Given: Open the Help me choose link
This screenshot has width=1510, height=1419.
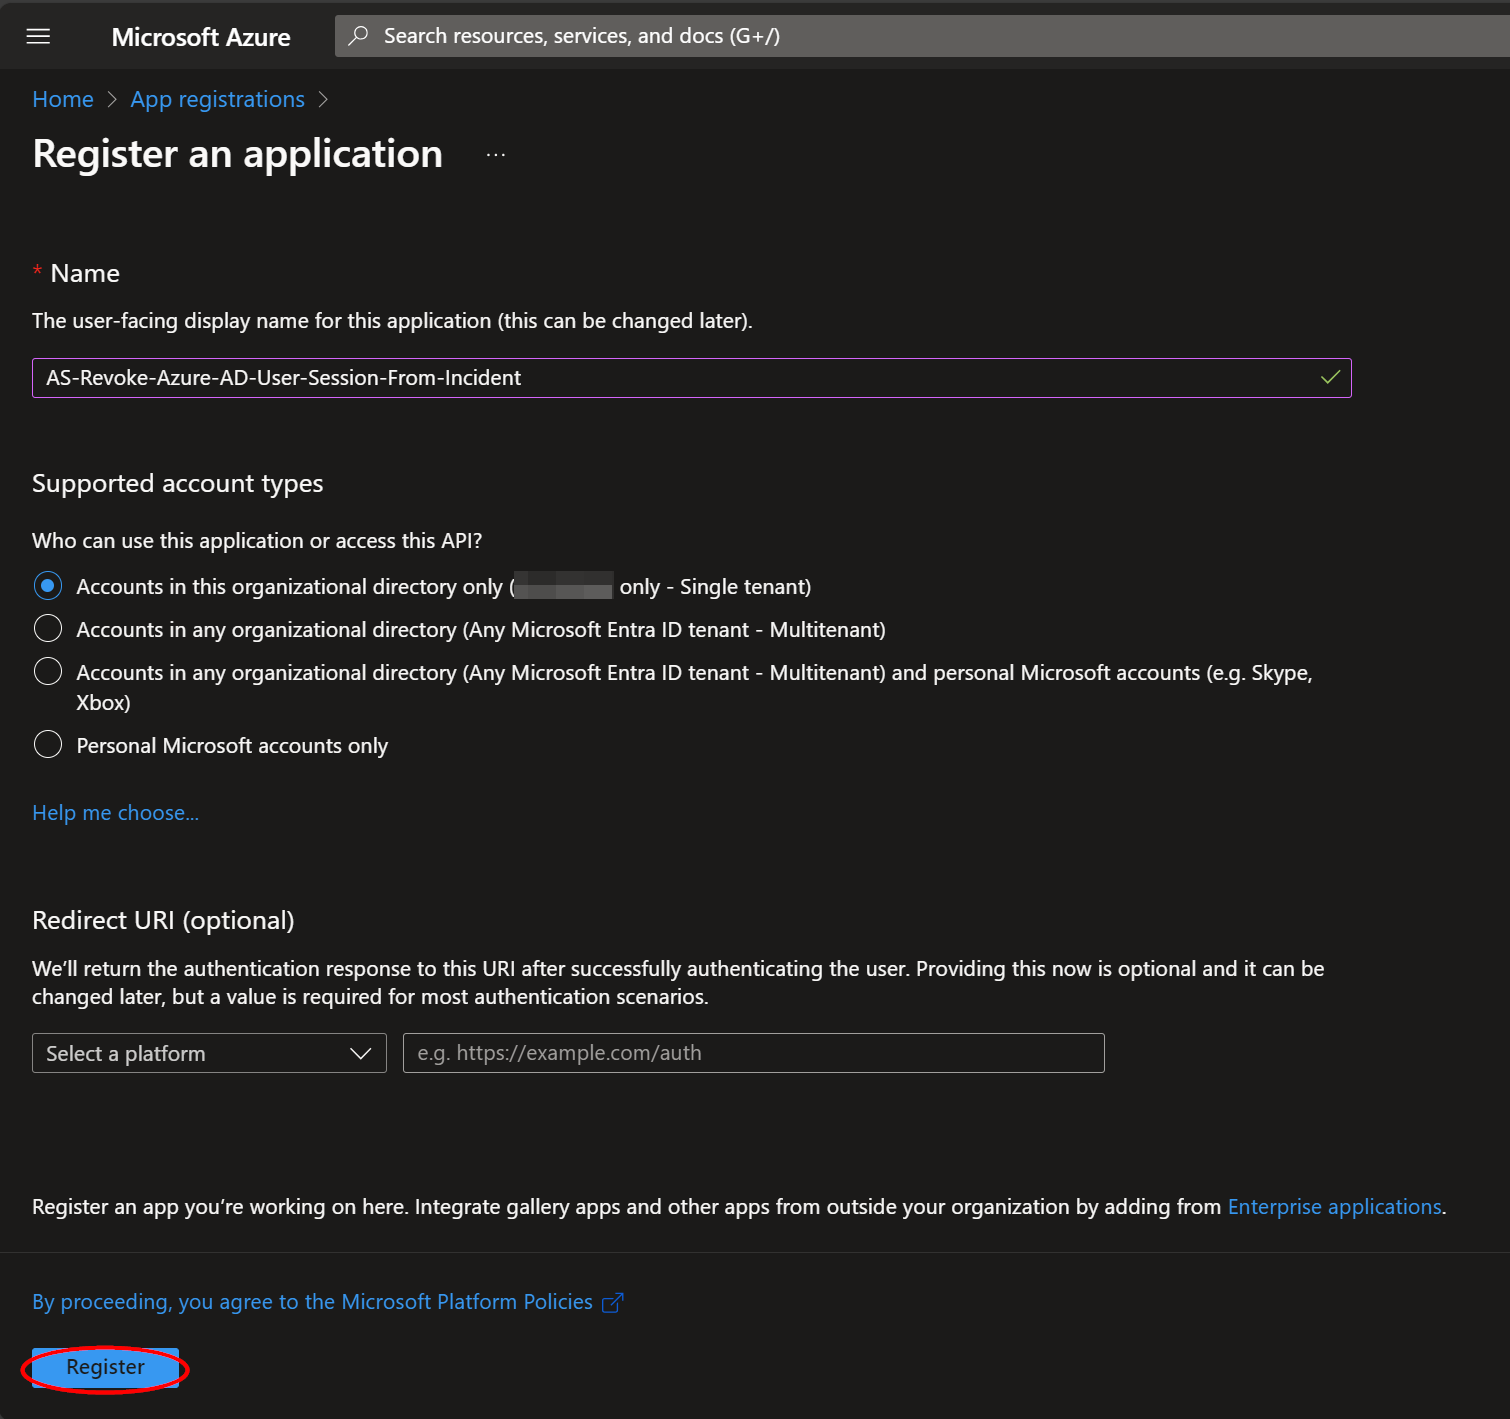Looking at the screenshot, I should [x=116, y=813].
